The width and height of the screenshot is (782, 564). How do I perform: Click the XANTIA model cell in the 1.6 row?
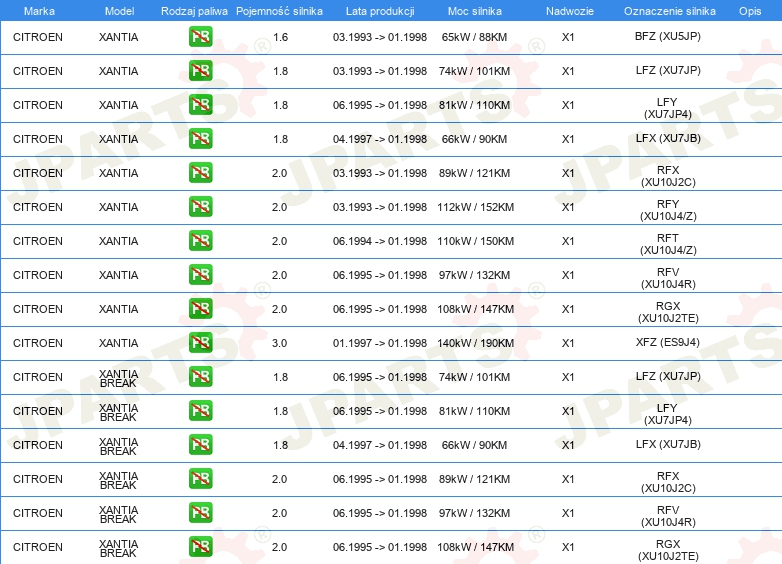pos(118,37)
